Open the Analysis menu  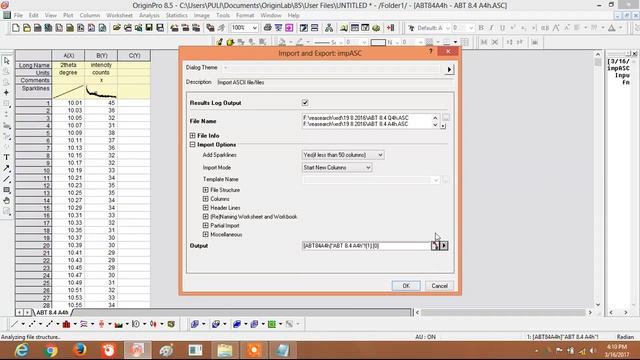149,16
